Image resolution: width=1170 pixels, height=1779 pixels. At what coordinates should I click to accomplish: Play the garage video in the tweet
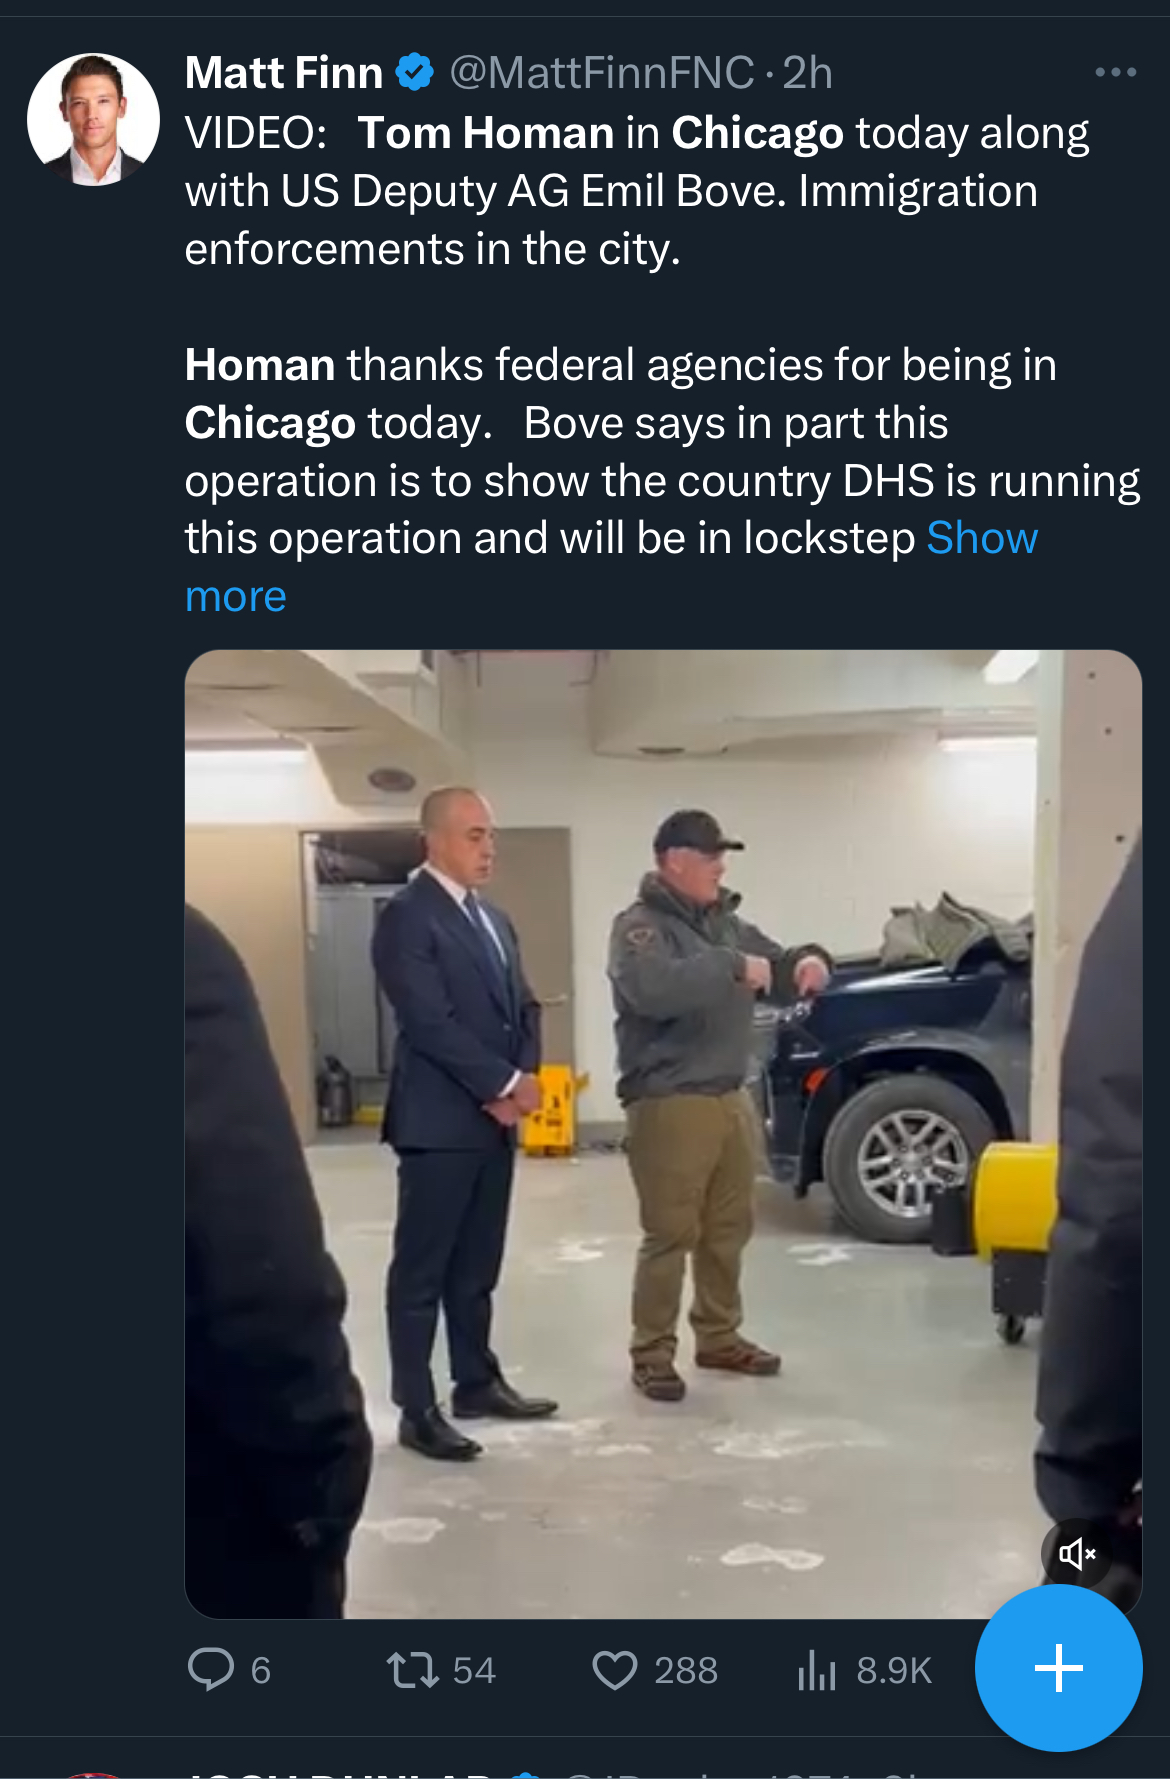pos(663,1134)
